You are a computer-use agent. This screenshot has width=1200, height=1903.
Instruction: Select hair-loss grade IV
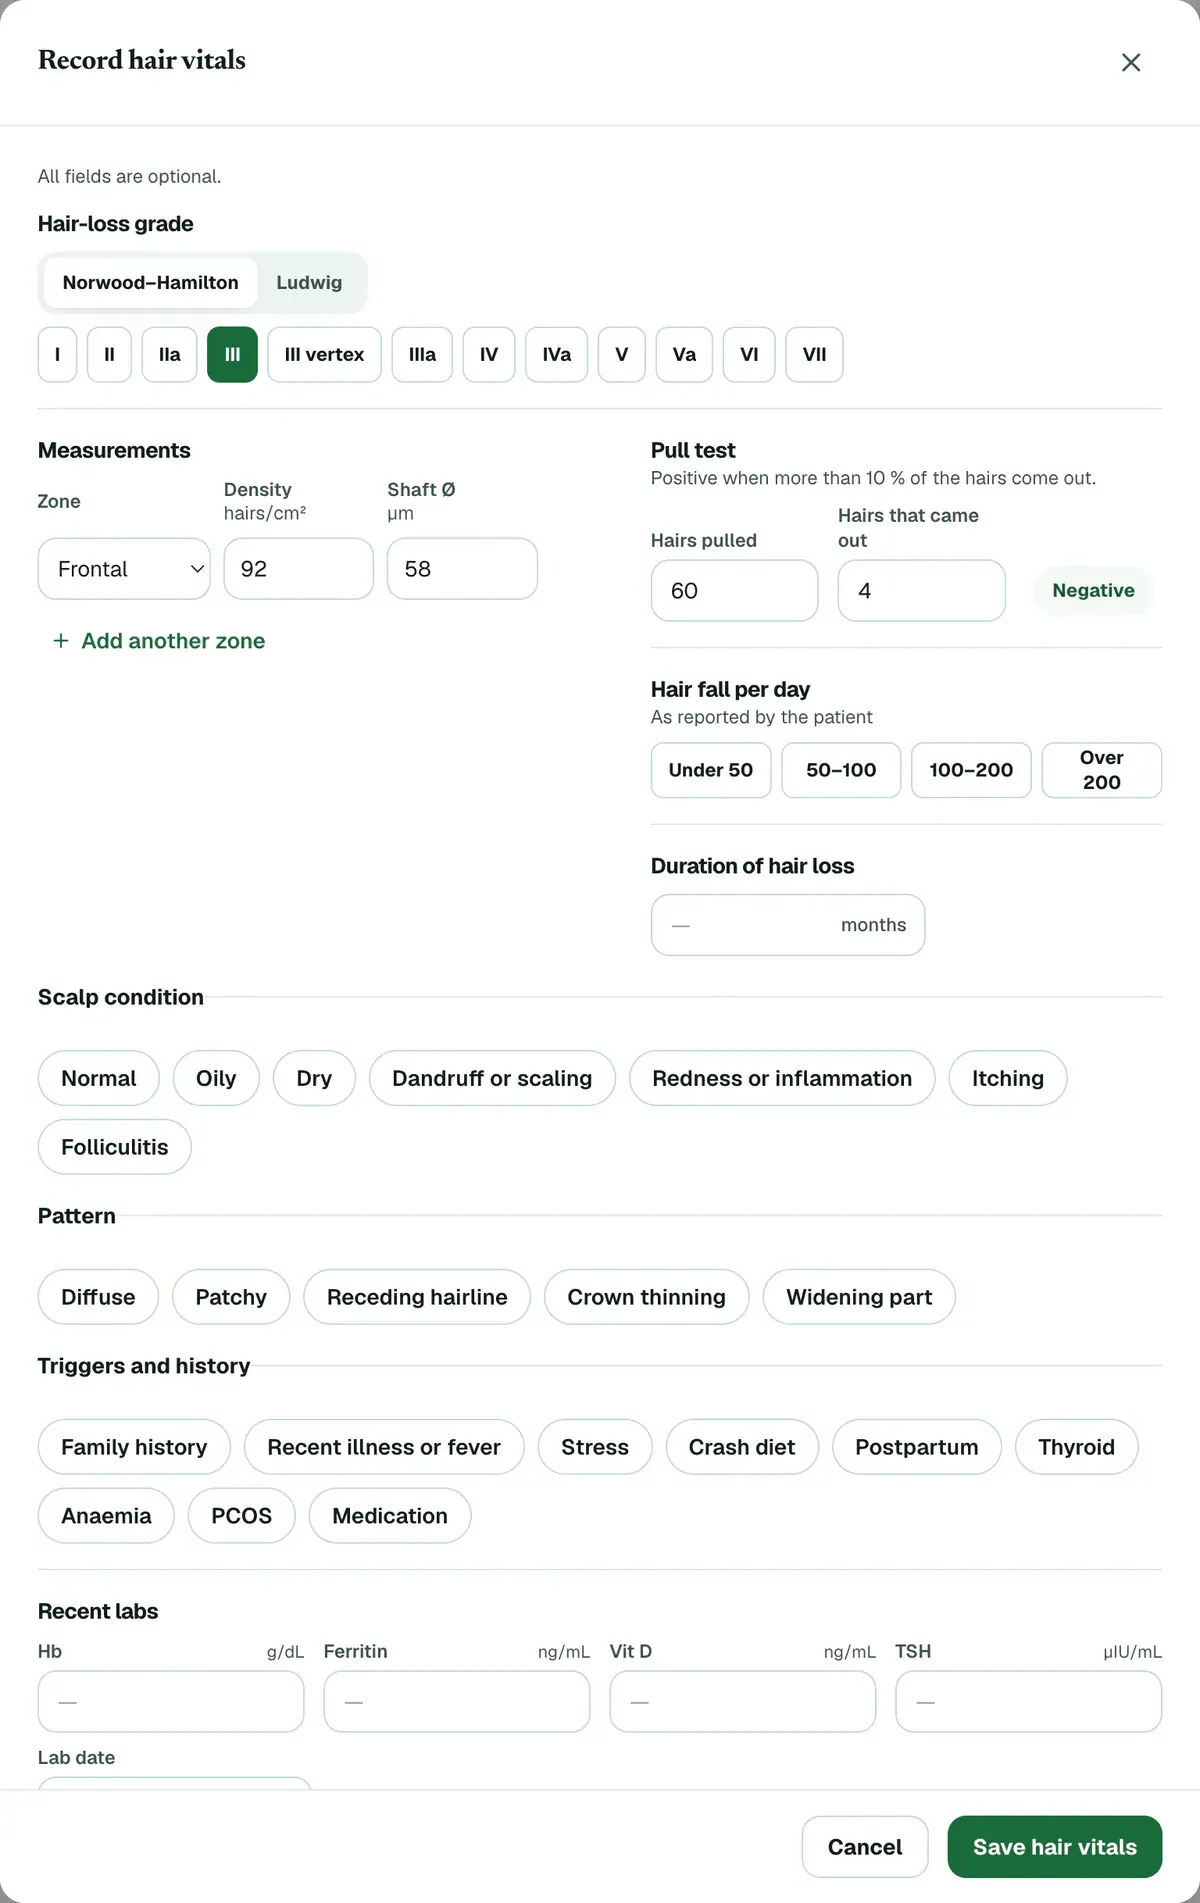(489, 355)
